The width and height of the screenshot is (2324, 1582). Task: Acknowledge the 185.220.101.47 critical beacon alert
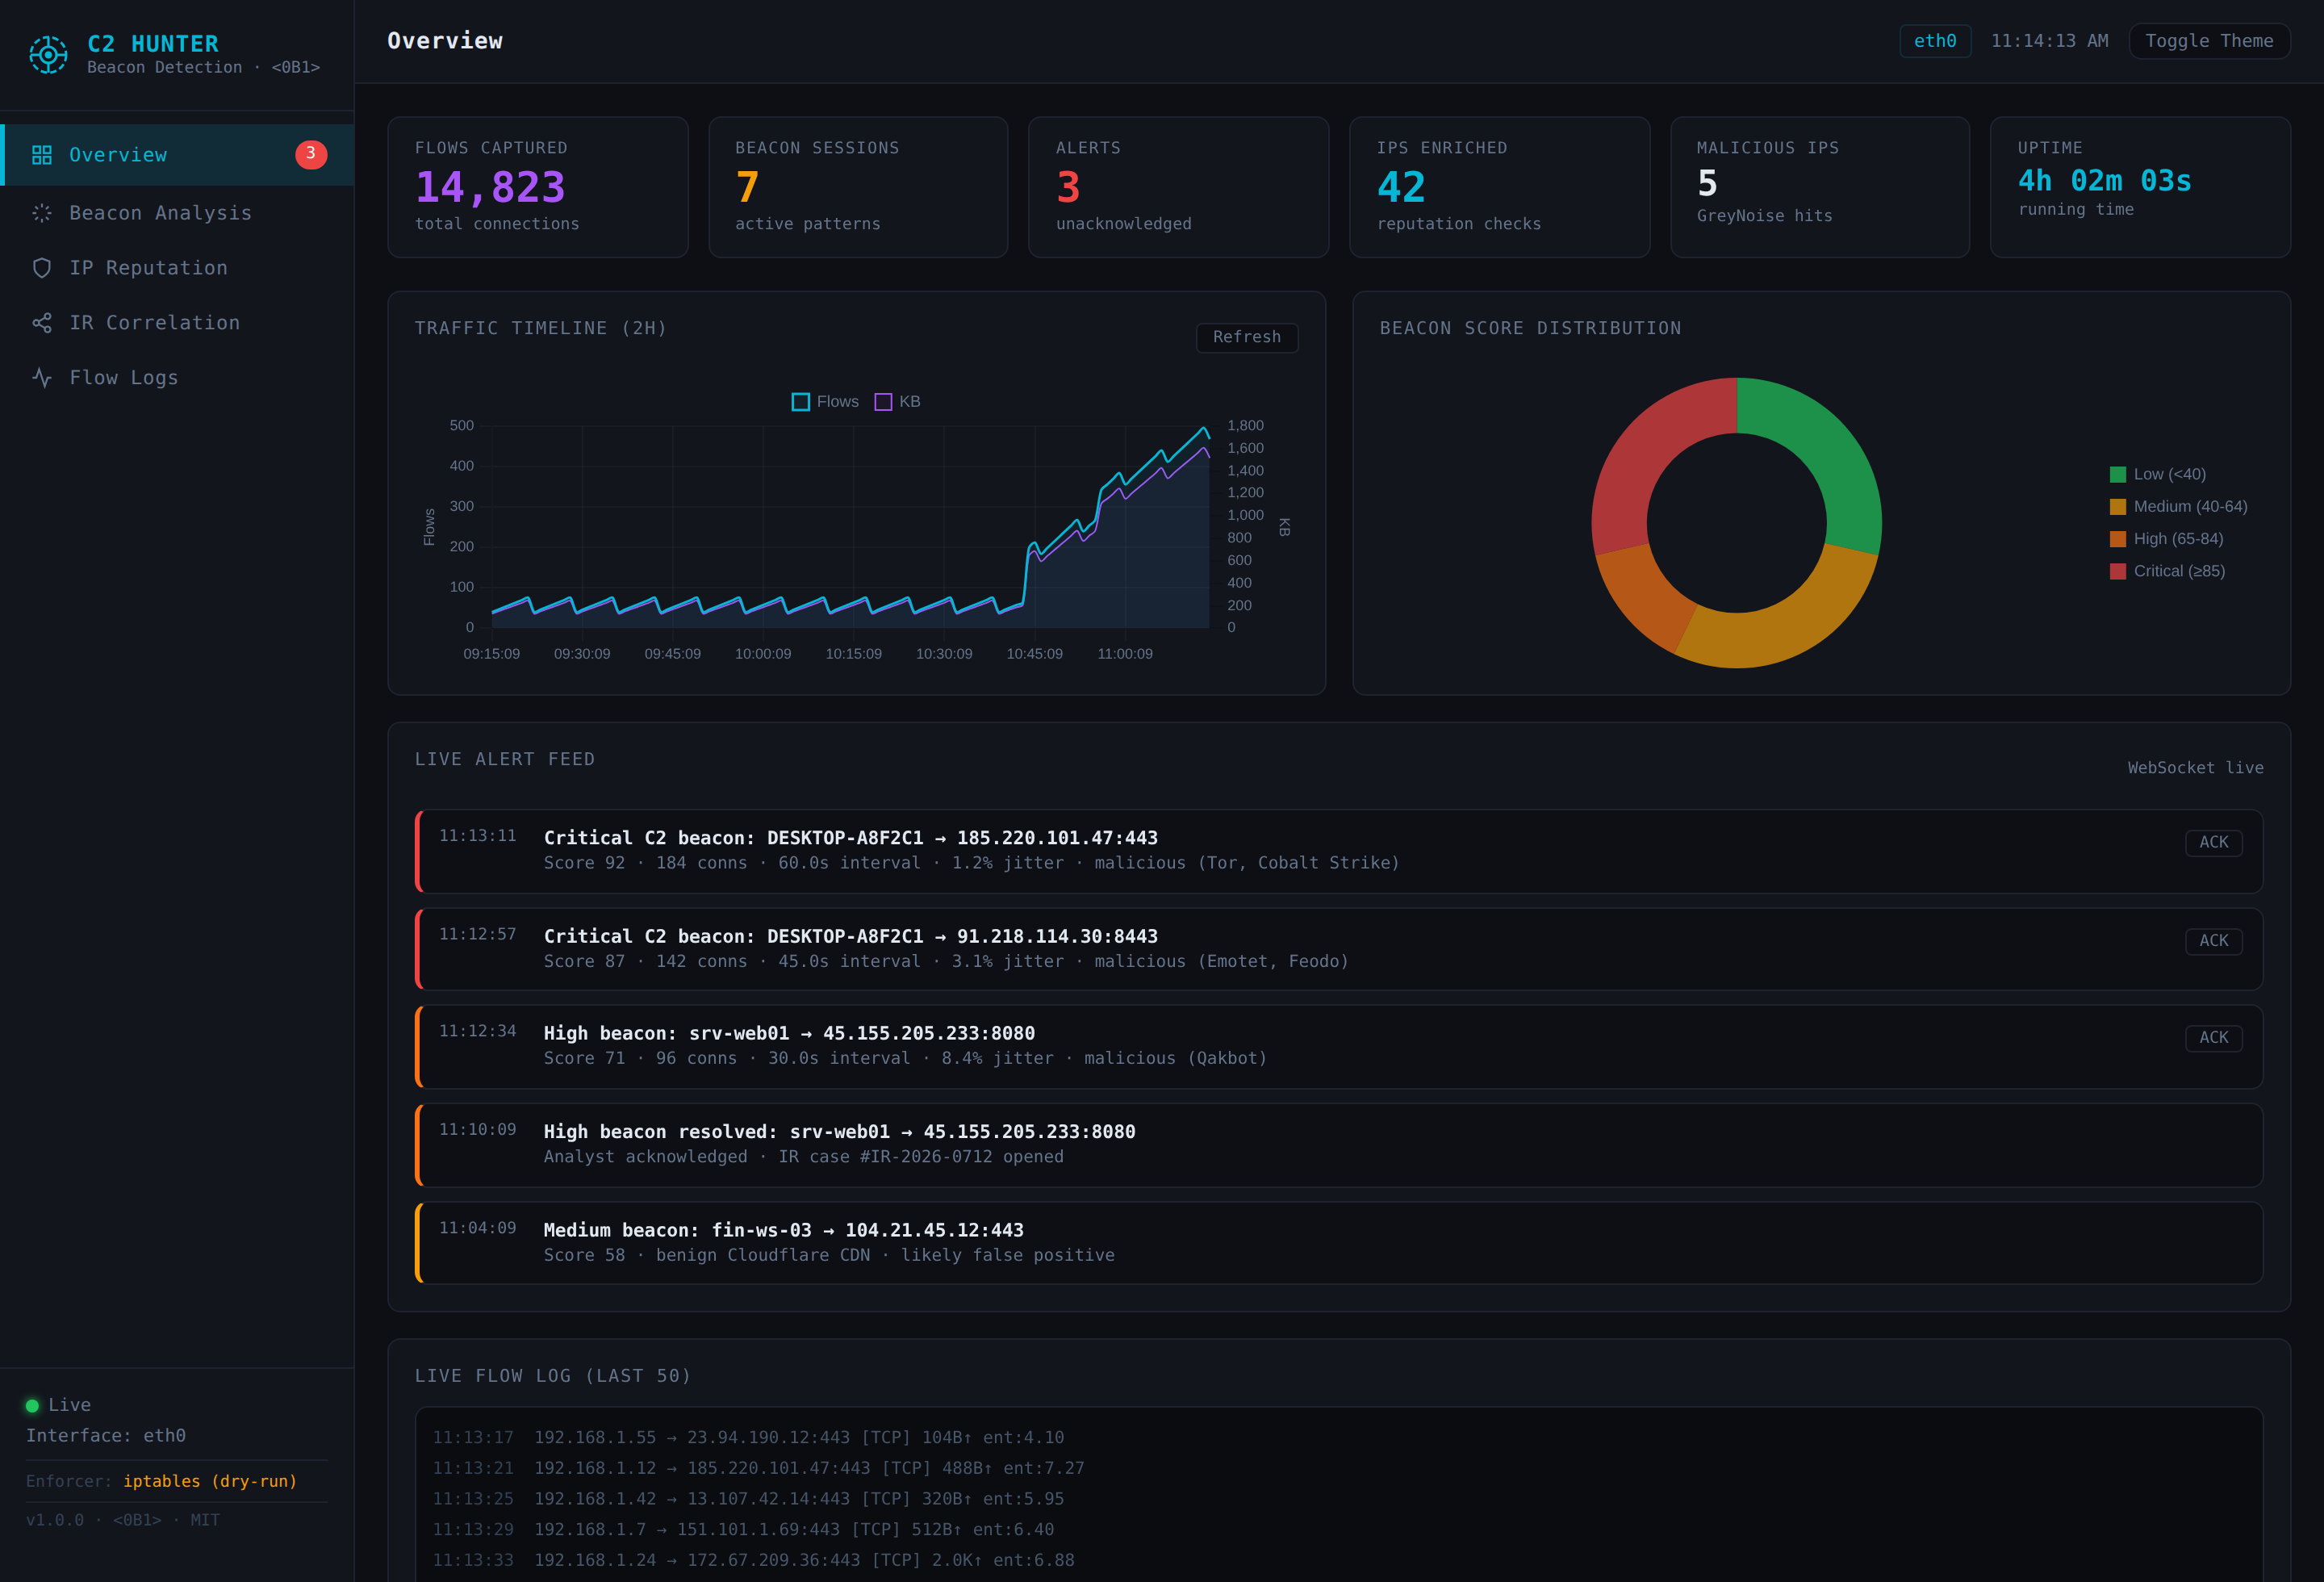tap(2213, 842)
